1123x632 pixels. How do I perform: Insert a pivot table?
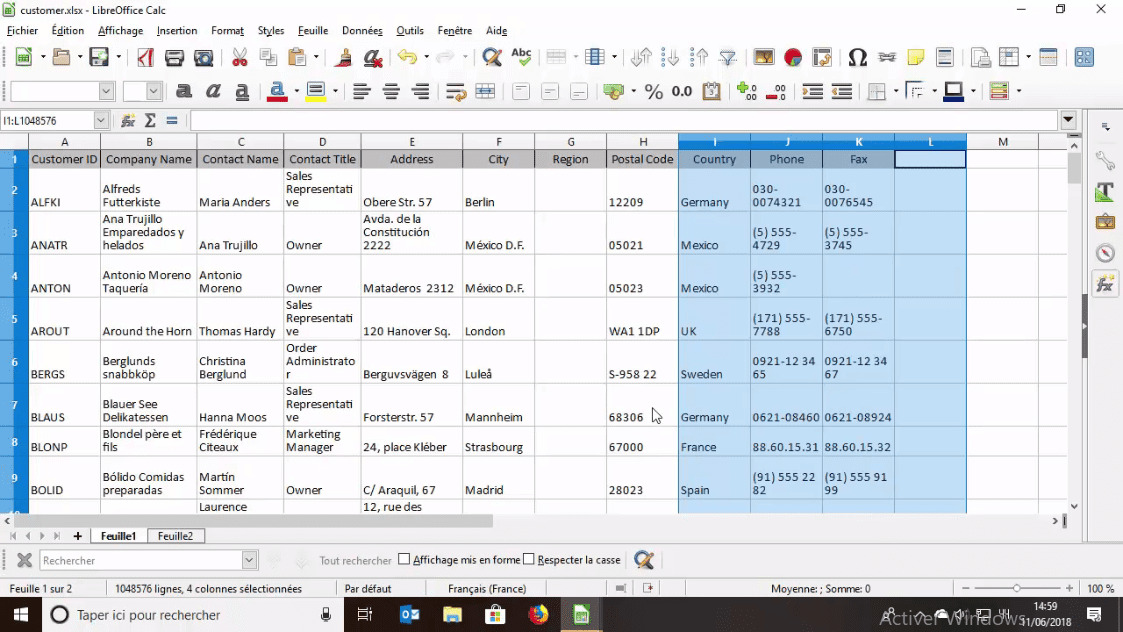(x=822, y=57)
